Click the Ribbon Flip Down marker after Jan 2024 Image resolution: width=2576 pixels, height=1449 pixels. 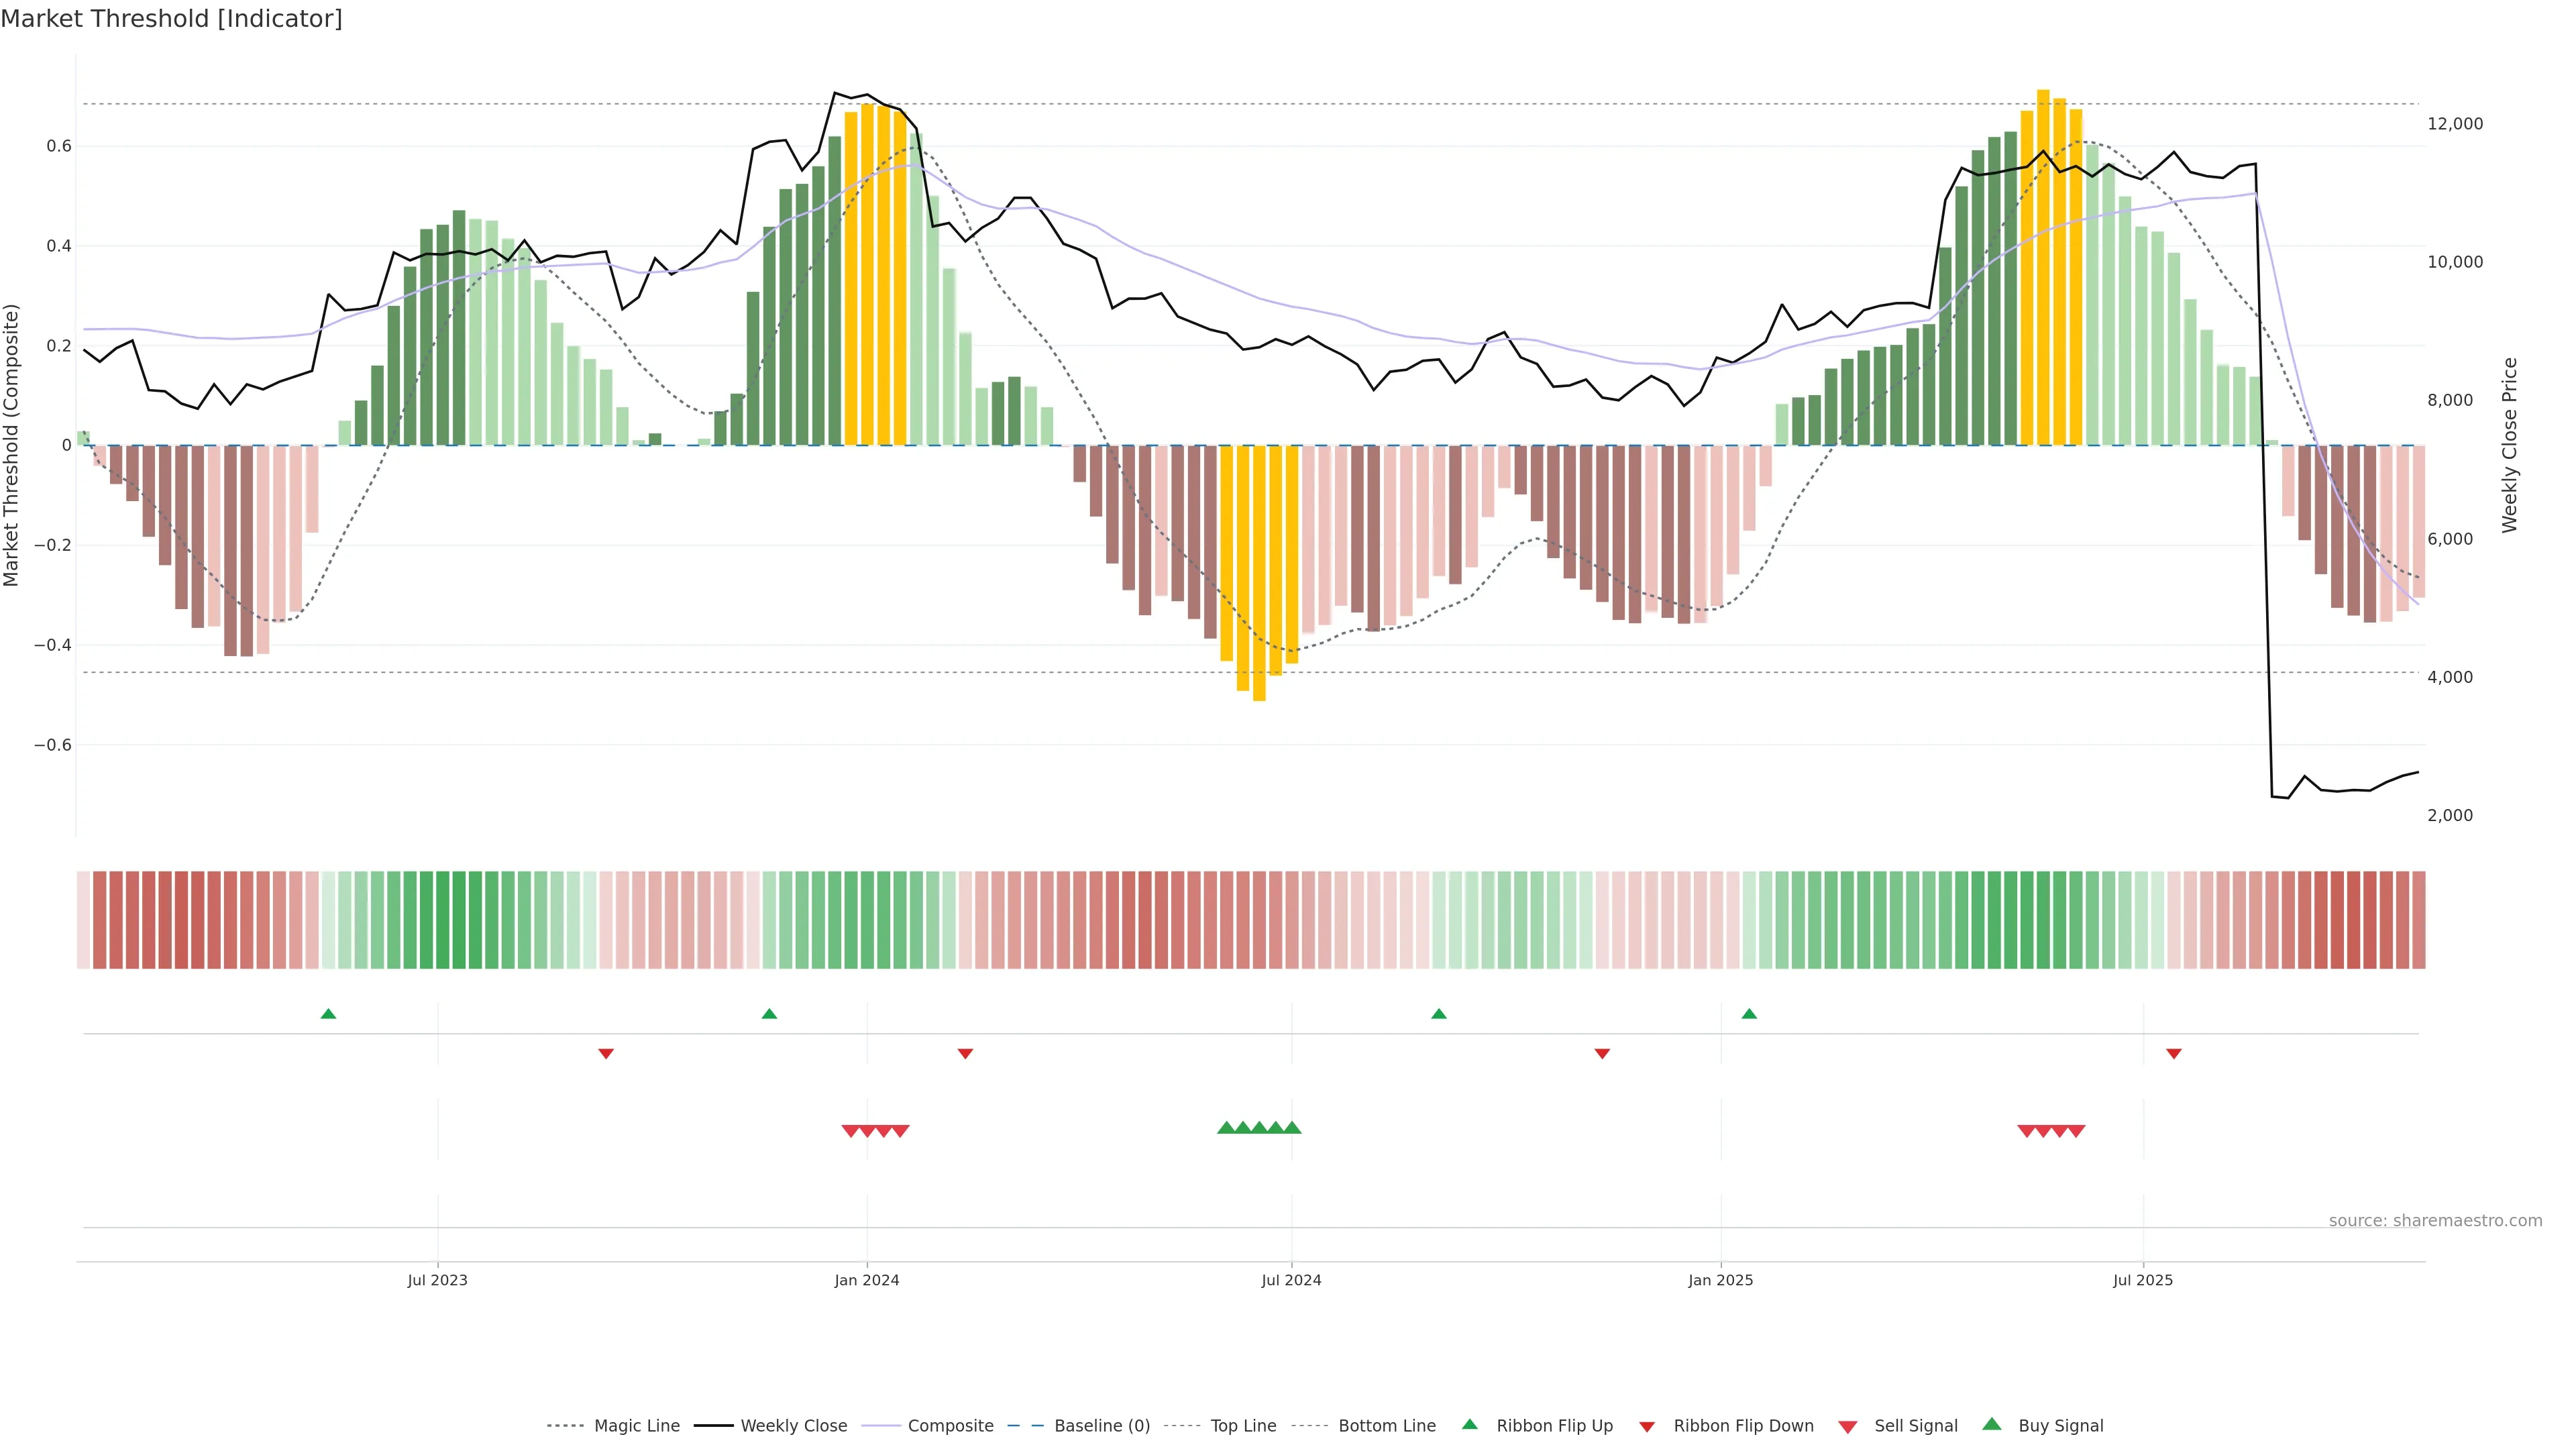965,1054
